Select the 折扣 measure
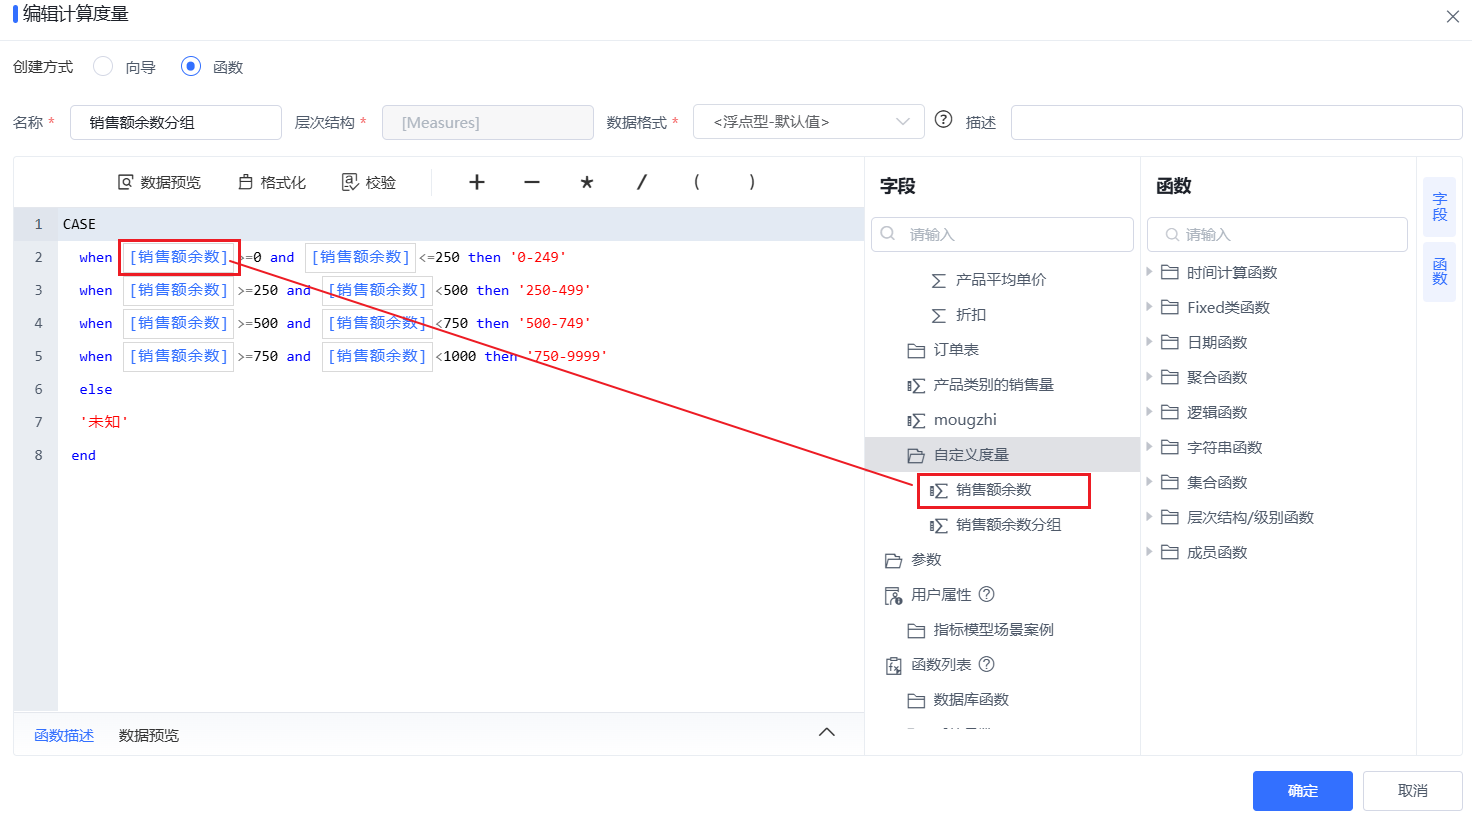This screenshot has height=821, width=1472. click(971, 315)
